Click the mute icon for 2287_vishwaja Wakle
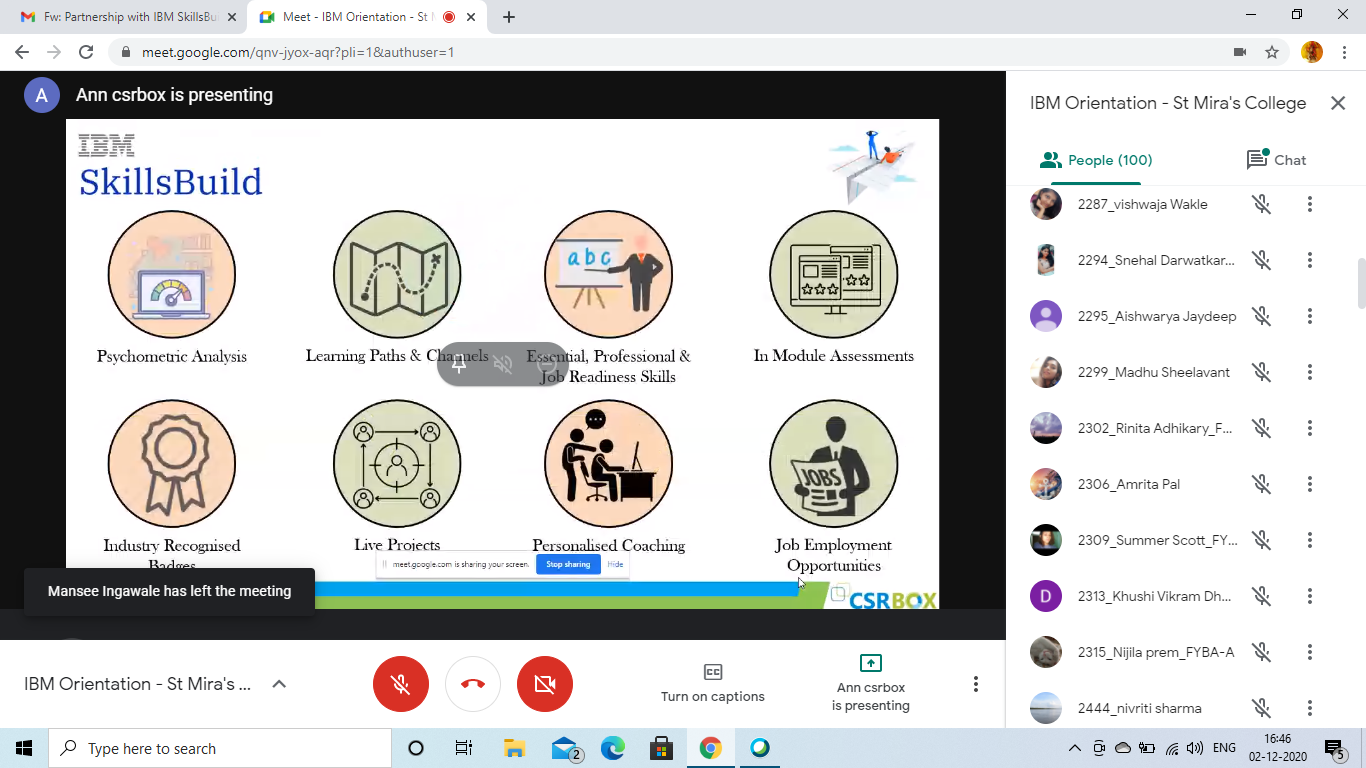 (1262, 204)
